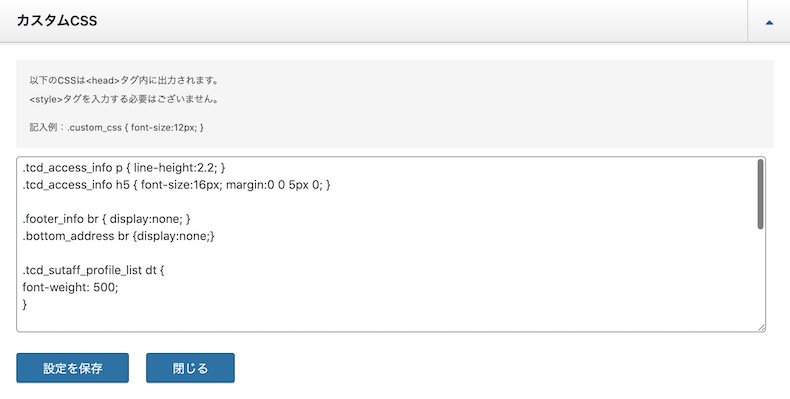790x399 pixels.
Task: Click the 記入例 .custom_css example text
Action: click(116, 127)
